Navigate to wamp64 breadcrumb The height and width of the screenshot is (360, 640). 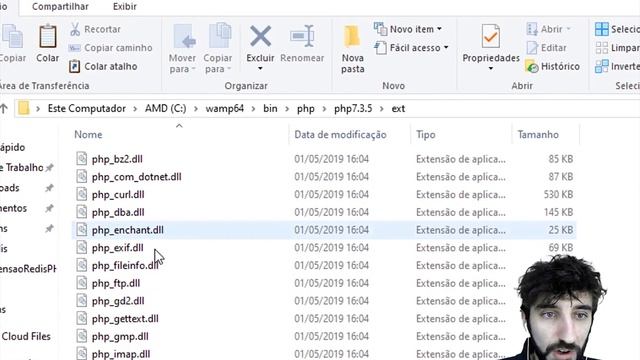coord(224,109)
